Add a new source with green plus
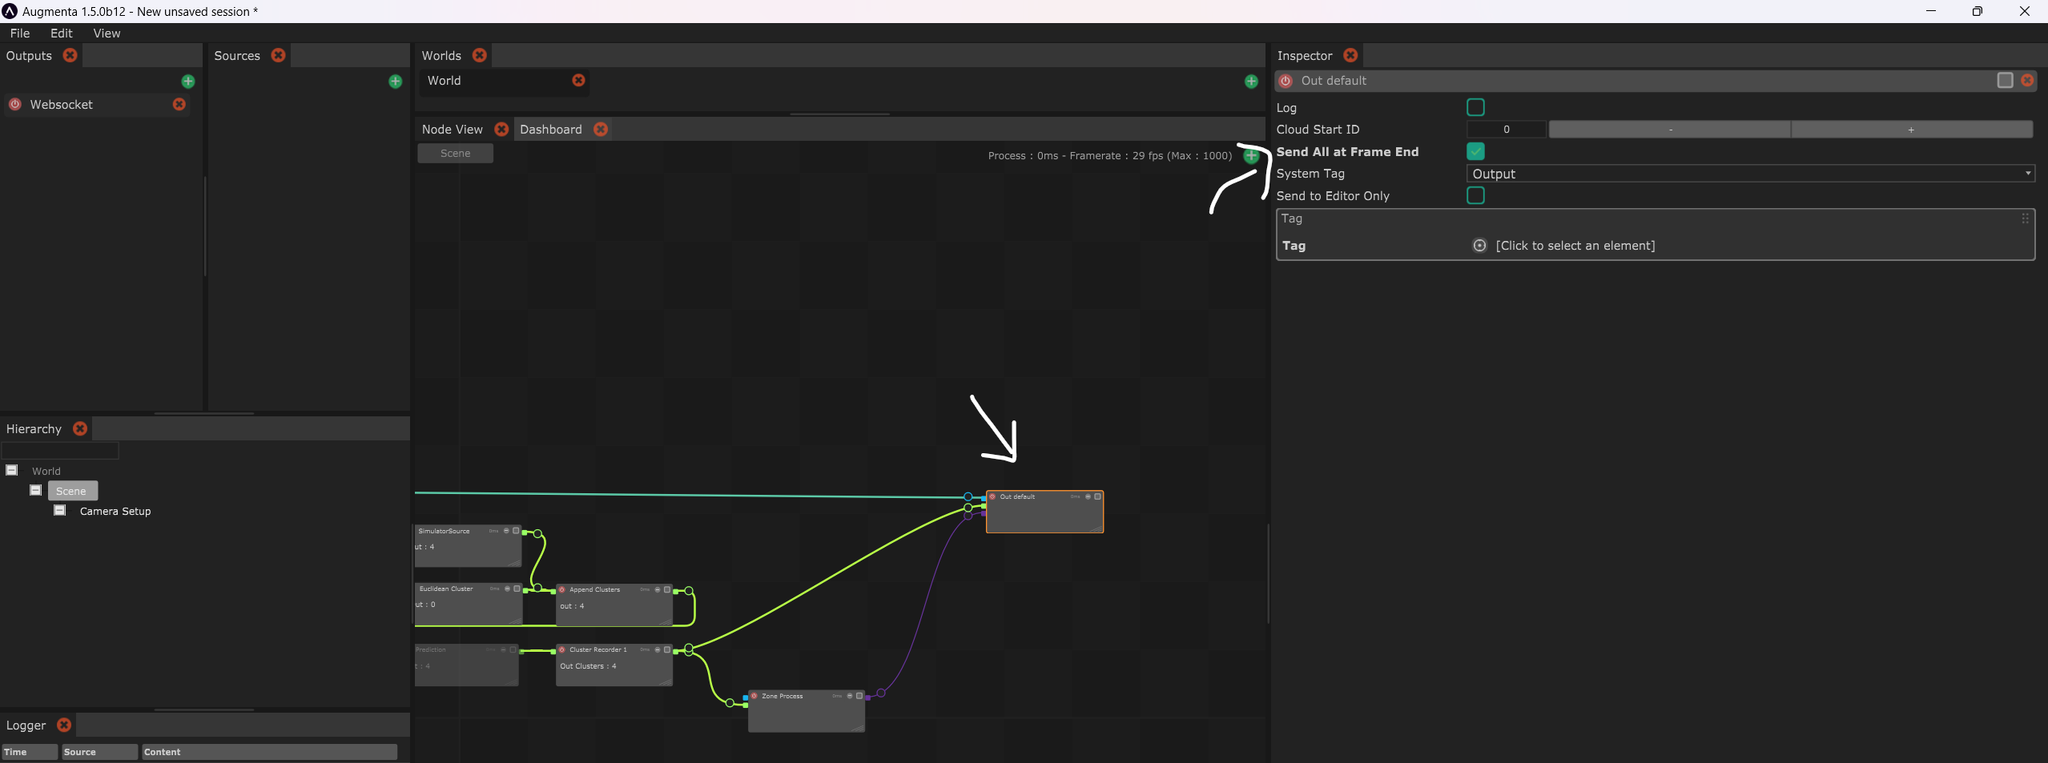The image size is (2048, 763). click(395, 81)
